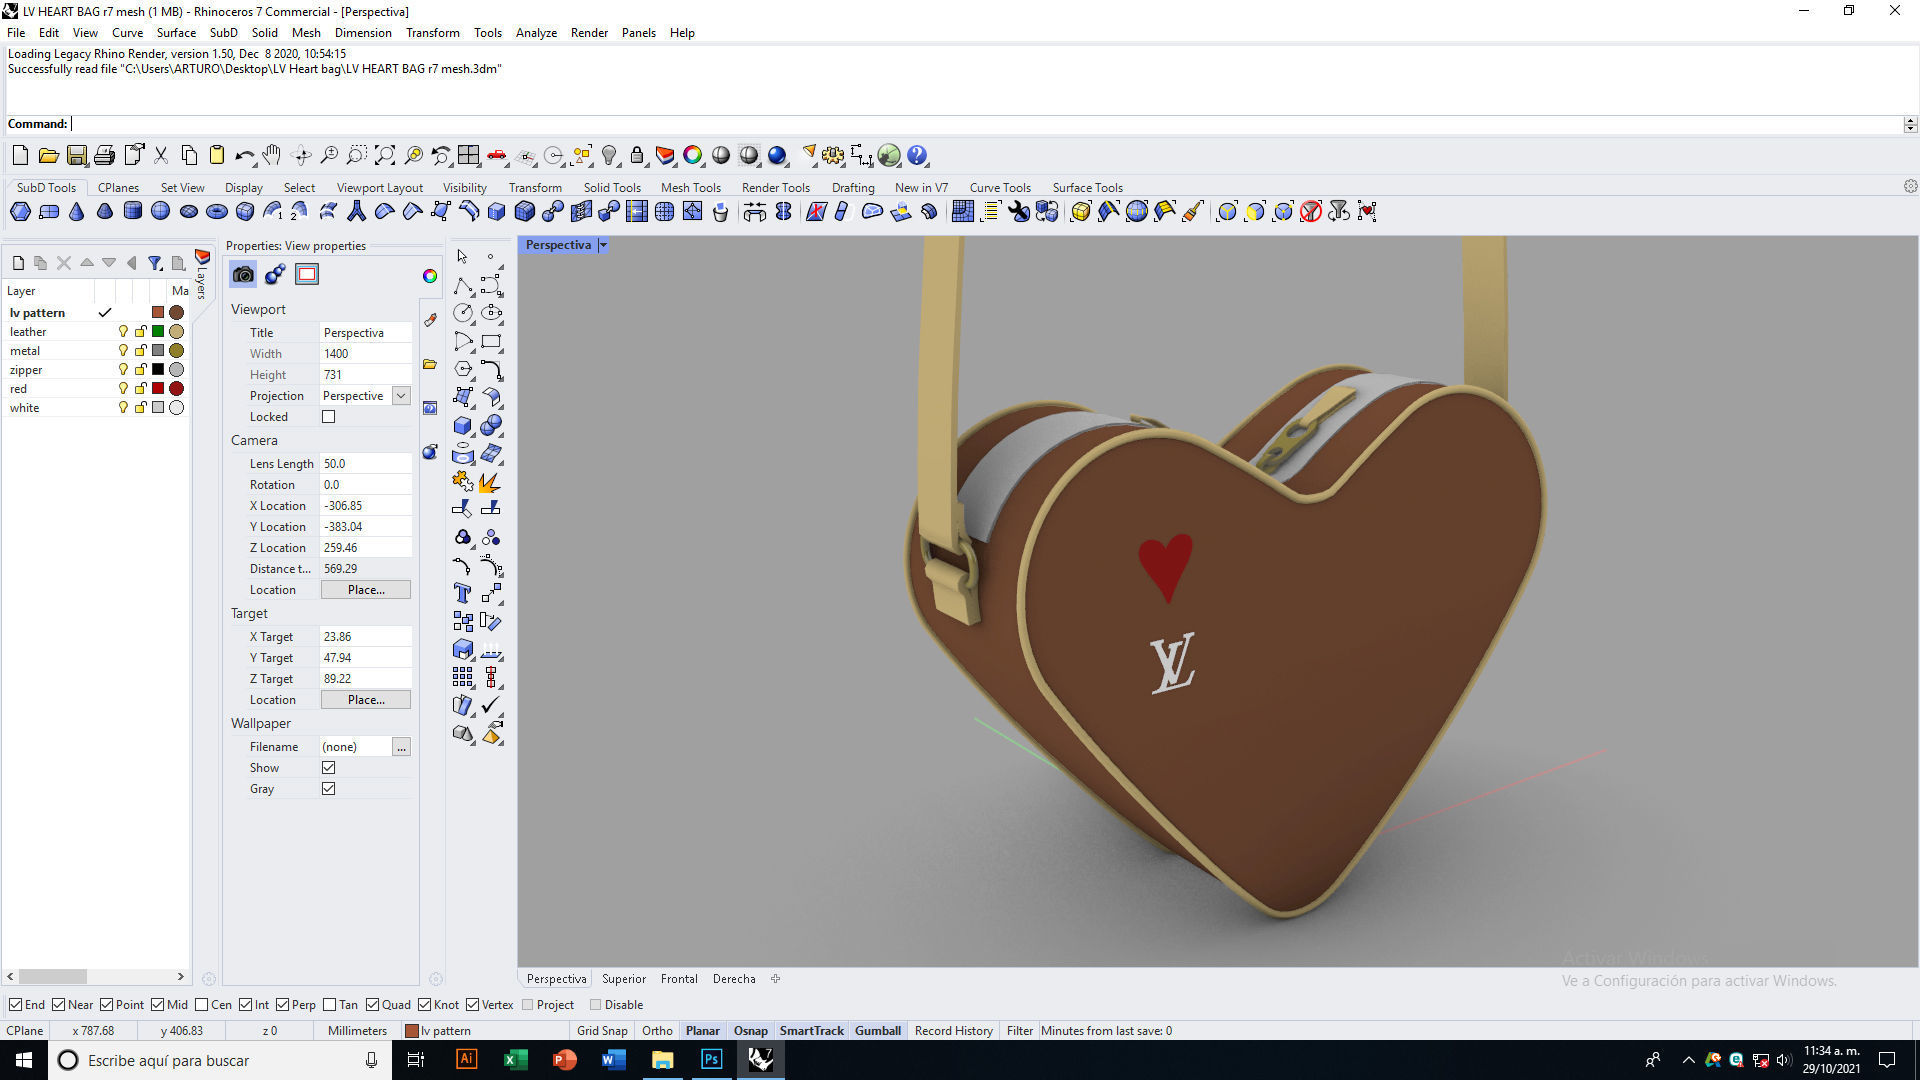Open the Perspectiva viewport title menu arrow
Viewport: 1920px width, 1080px height.
(603, 245)
